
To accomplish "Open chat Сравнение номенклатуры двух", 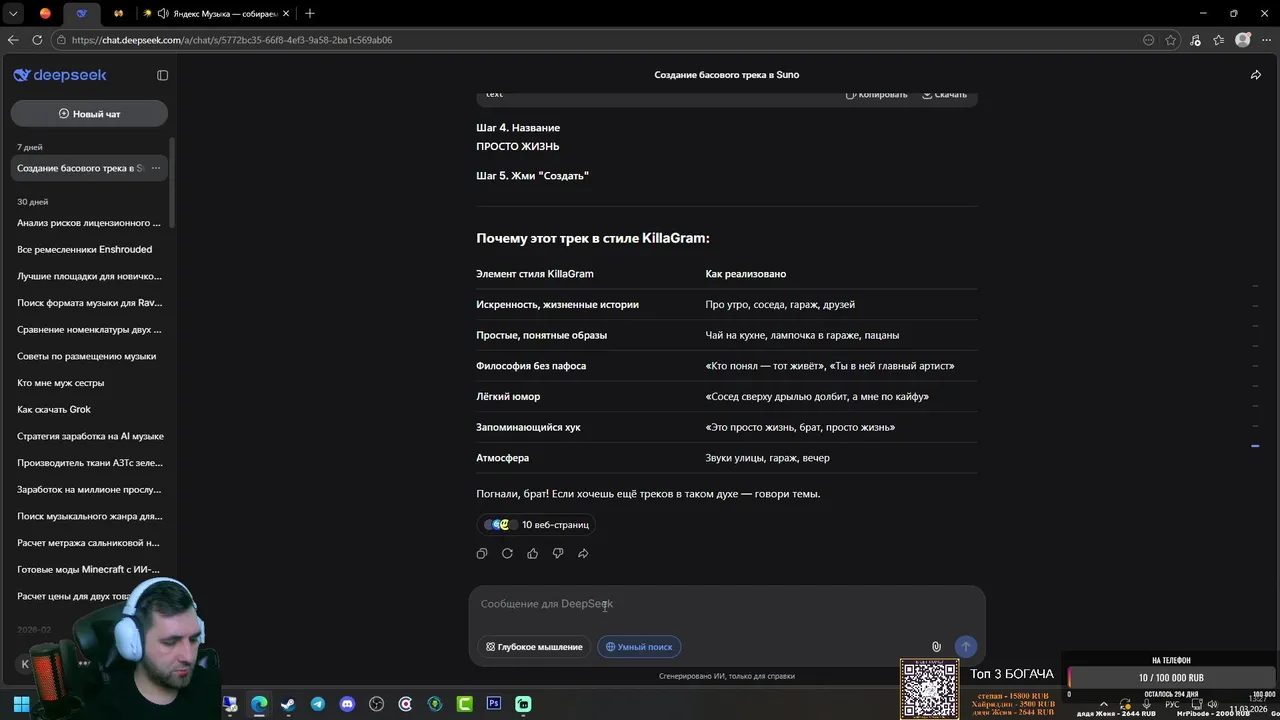I will point(89,329).
